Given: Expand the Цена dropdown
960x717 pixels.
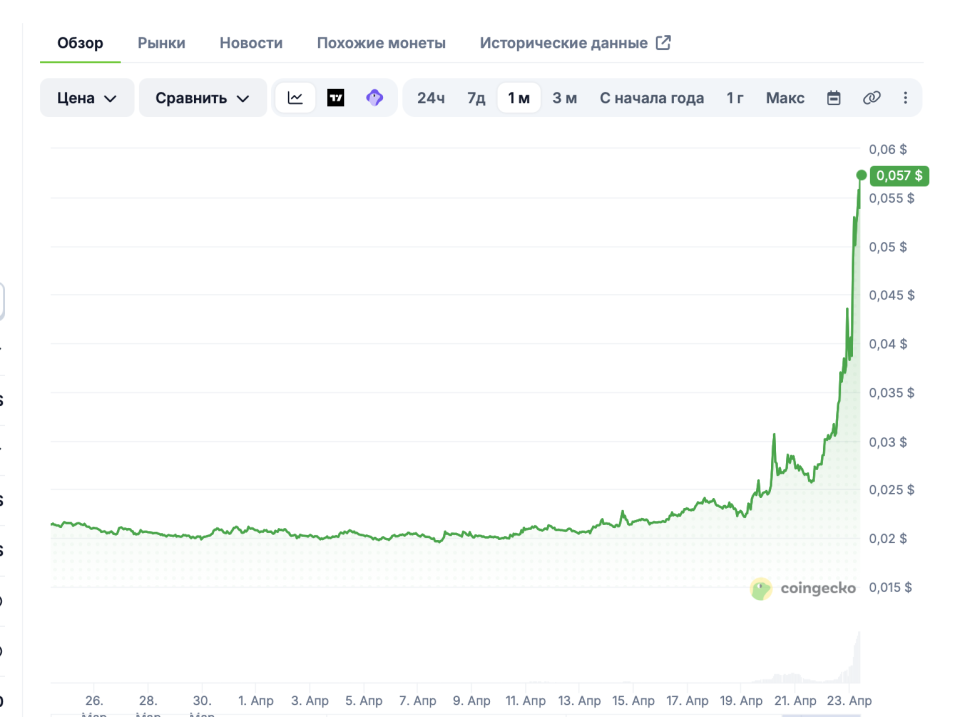Looking at the screenshot, I should 87,98.
